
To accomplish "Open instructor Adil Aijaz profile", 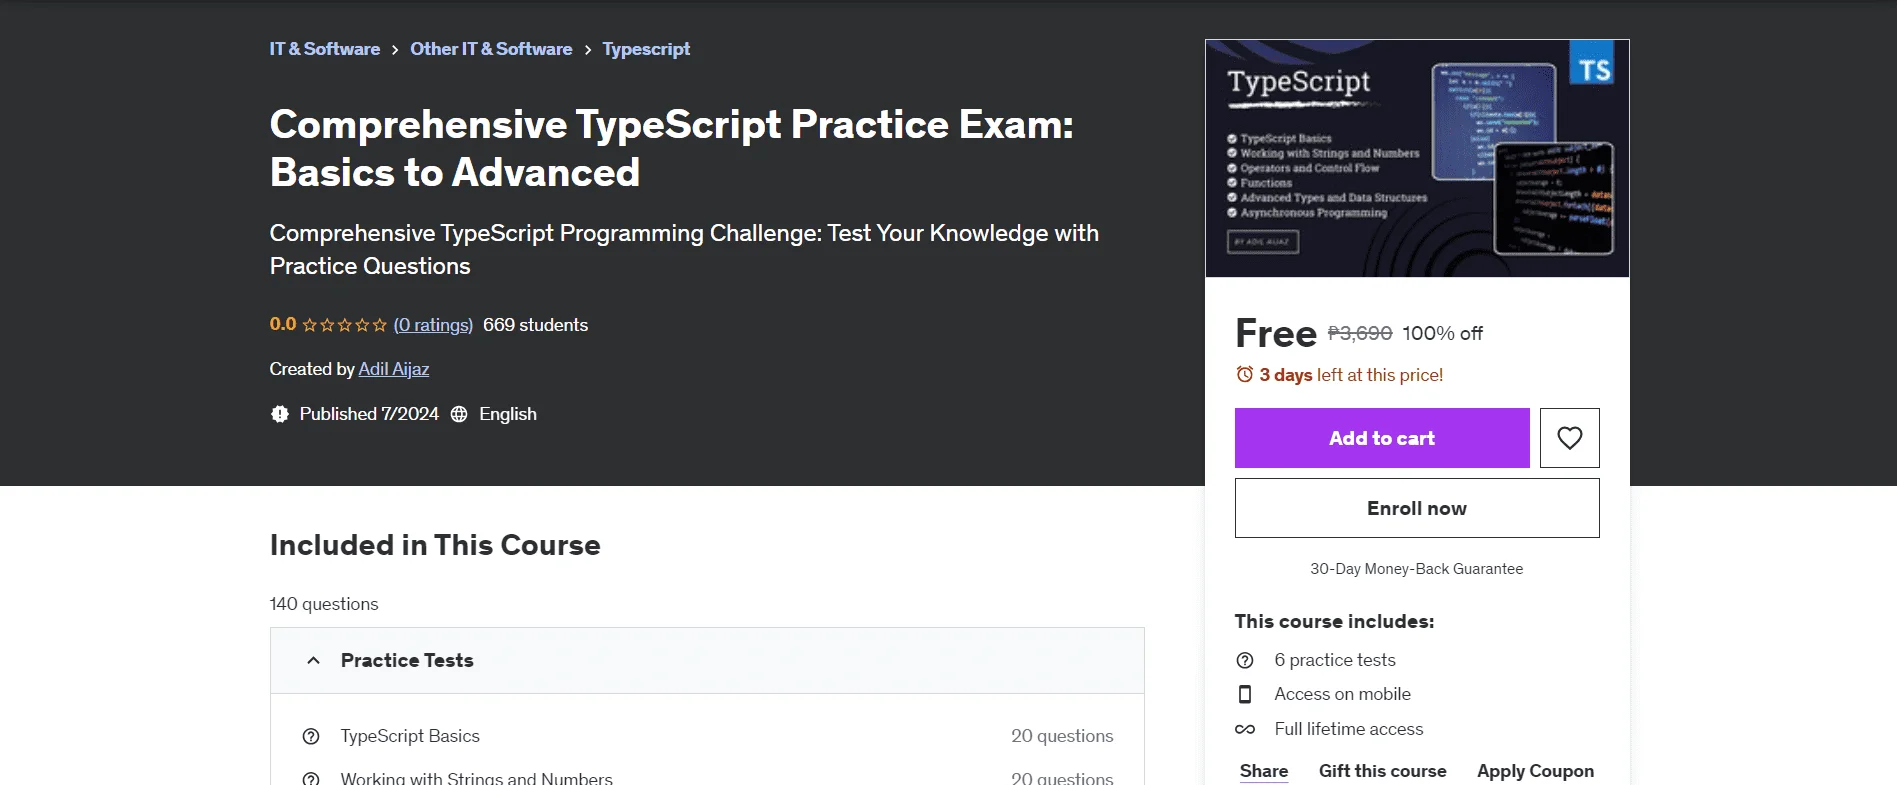I will pyautogui.click(x=394, y=369).
